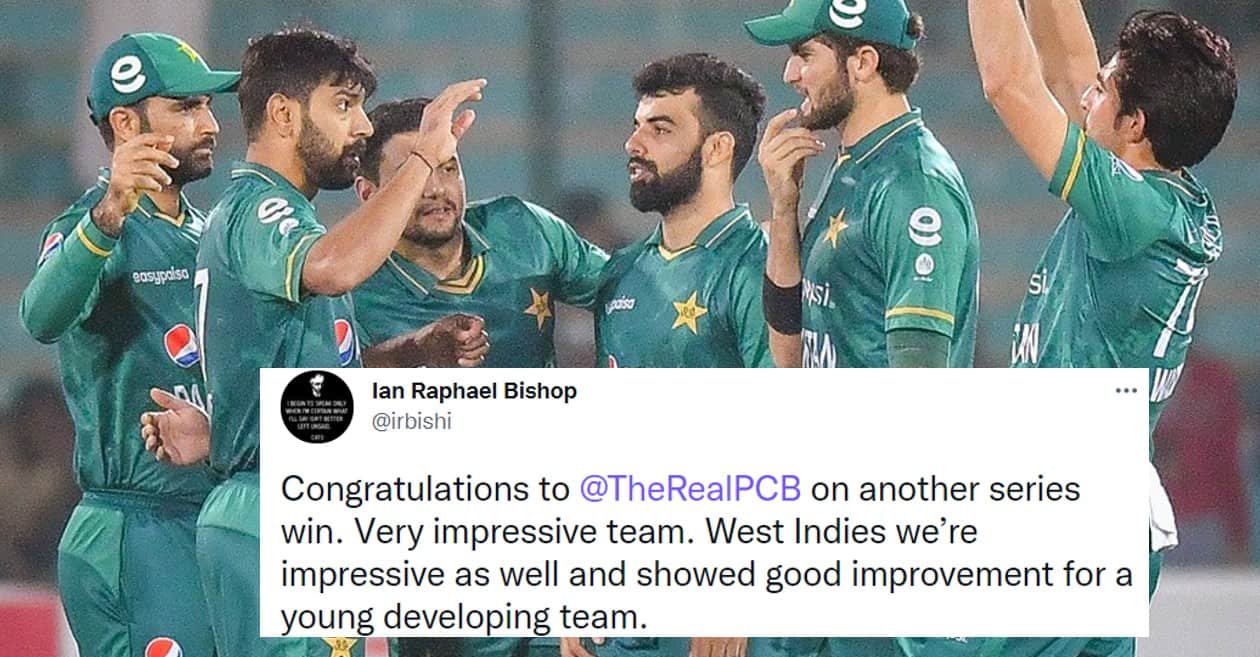Click the white circular "e" badge on chest
This screenshot has height=657, width=1260.
point(925,226)
